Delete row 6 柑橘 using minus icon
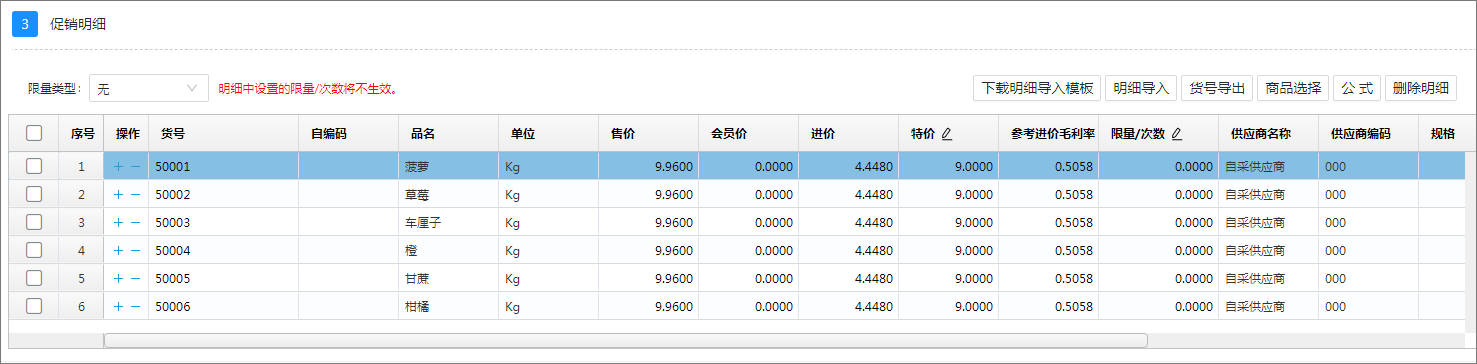Viewport: 1477px width, 364px height. click(135, 307)
